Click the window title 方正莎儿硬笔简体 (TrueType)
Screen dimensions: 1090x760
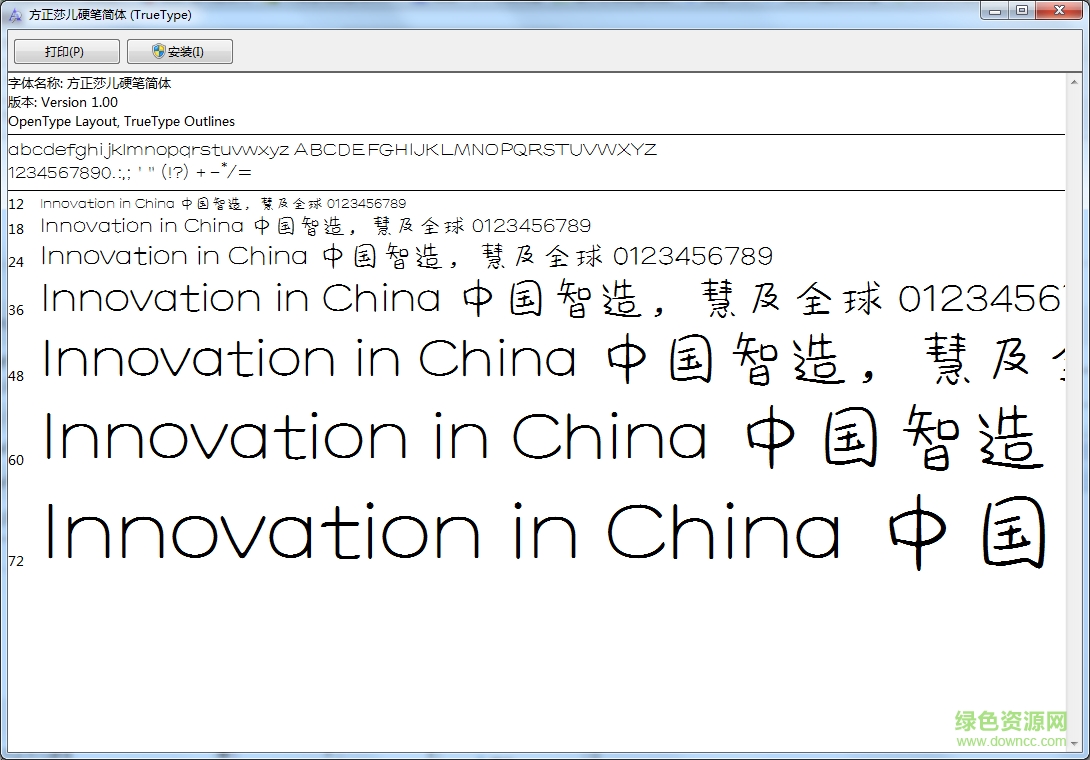[x=110, y=15]
